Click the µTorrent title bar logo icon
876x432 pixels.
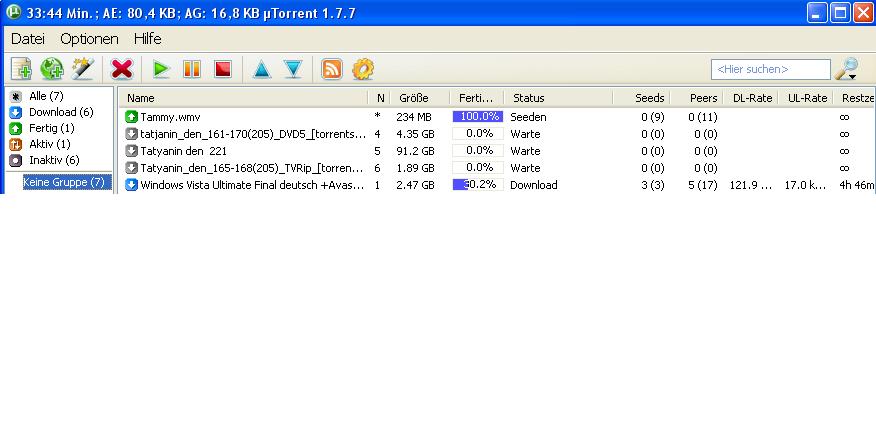point(13,12)
